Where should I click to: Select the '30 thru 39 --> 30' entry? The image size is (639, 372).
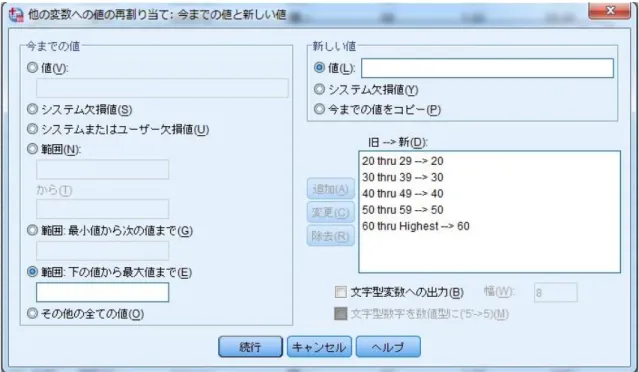(x=403, y=177)
